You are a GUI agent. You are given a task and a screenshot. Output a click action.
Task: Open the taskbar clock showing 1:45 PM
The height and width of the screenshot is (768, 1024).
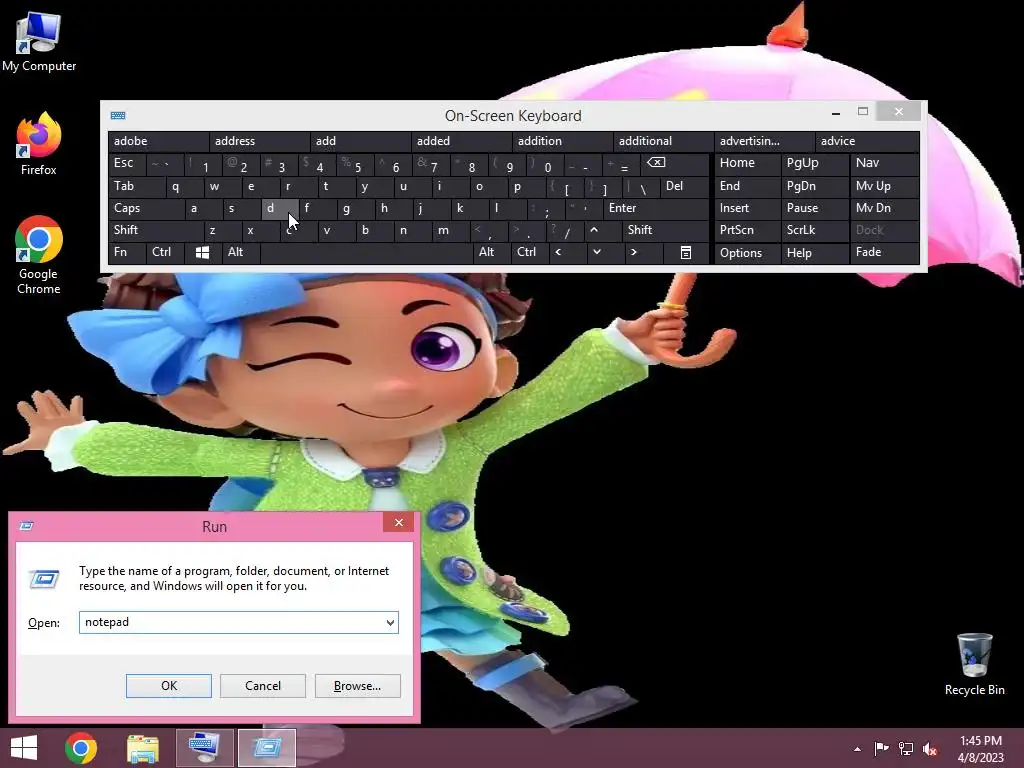pyautogui.click(x=980, y=749)
